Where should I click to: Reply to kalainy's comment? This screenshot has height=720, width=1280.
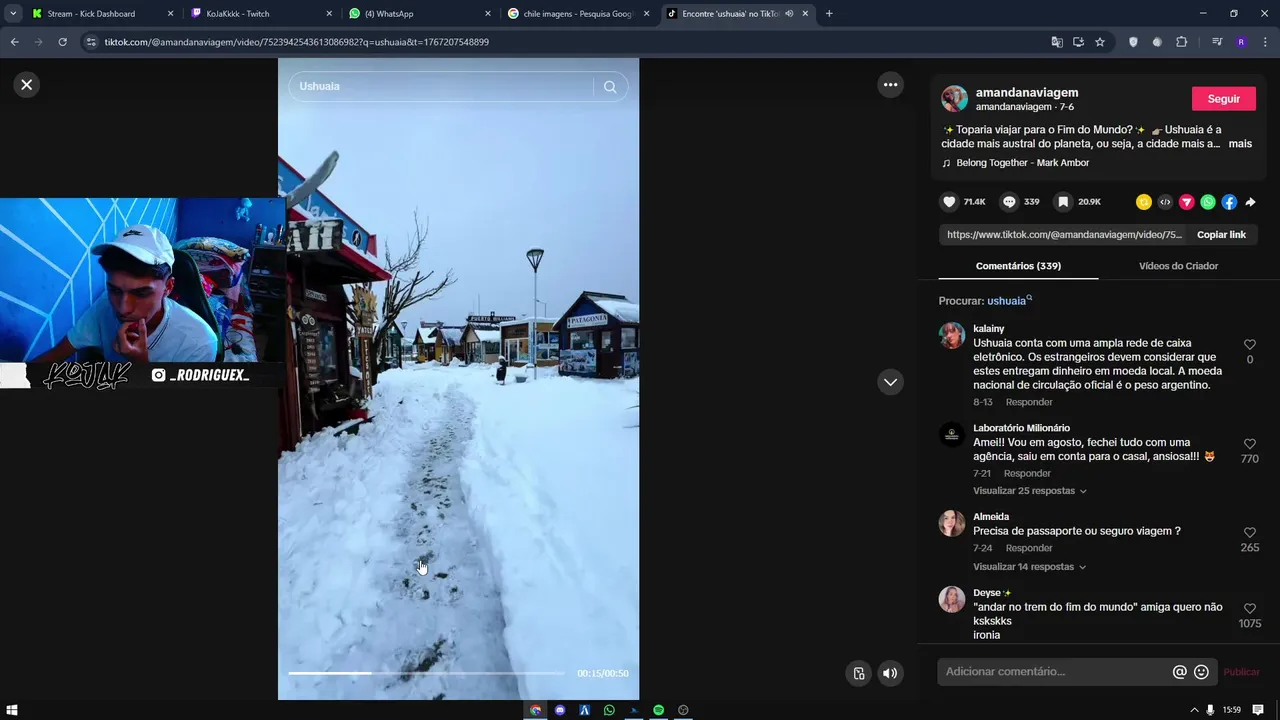(1029, 402)
